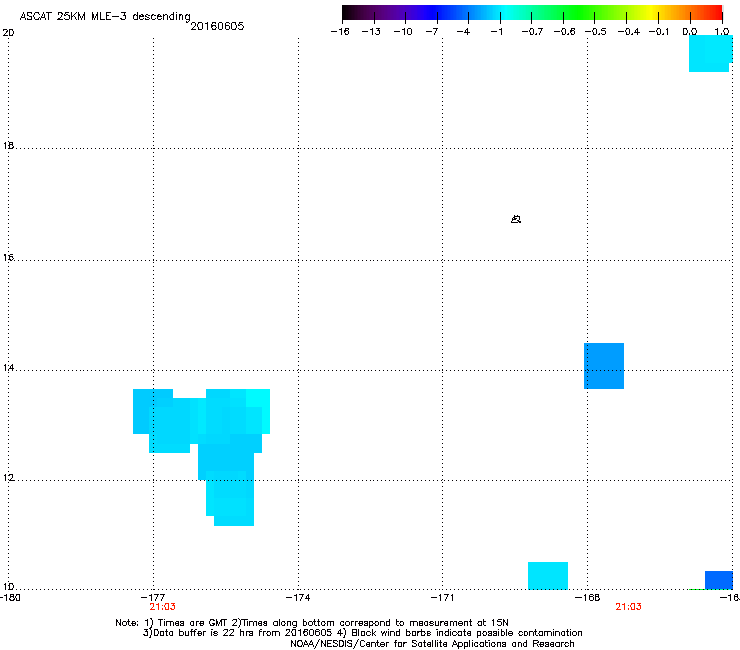
Task: Click the latitude label 18
Action: point(8,145)
